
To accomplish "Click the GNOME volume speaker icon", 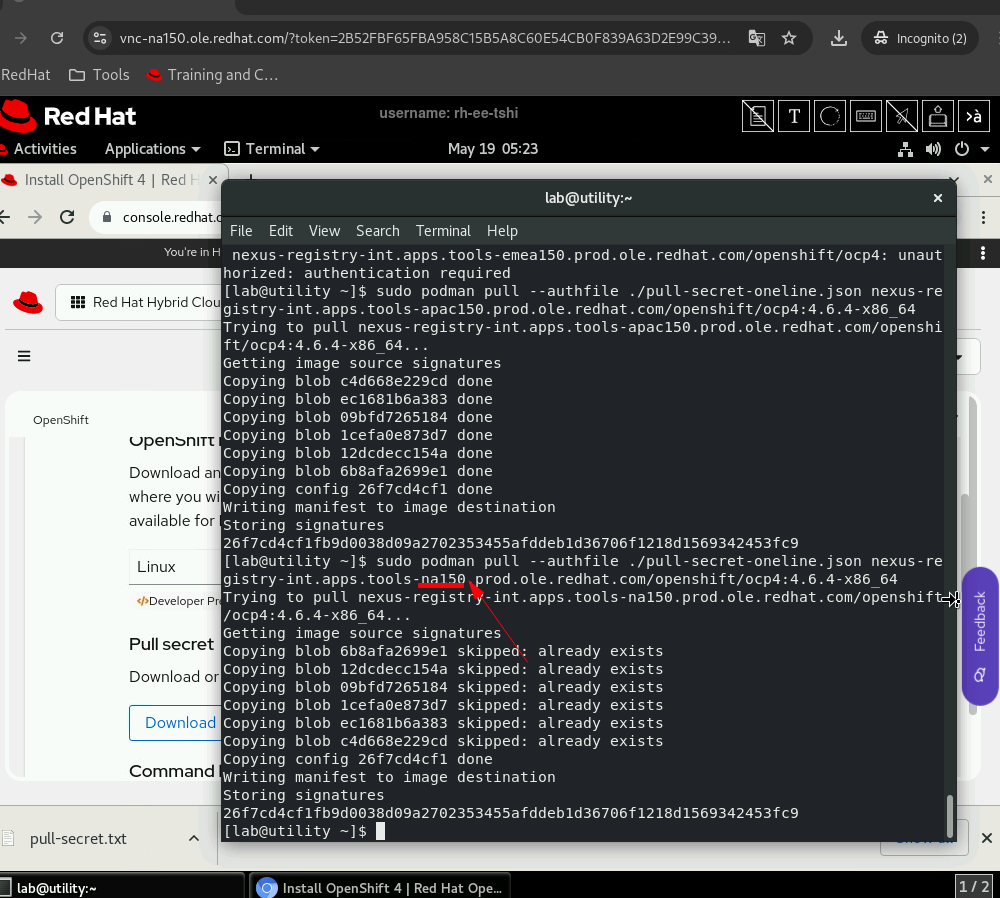I will (933, 149).
